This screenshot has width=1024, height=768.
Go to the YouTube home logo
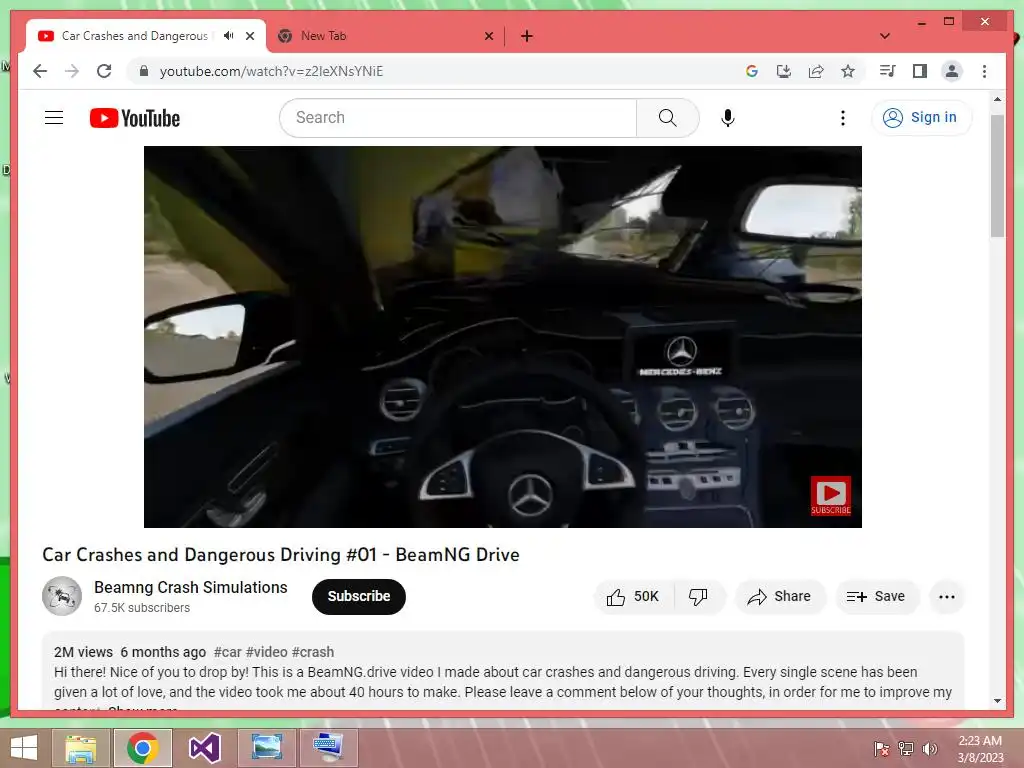[x=135, y=118]
